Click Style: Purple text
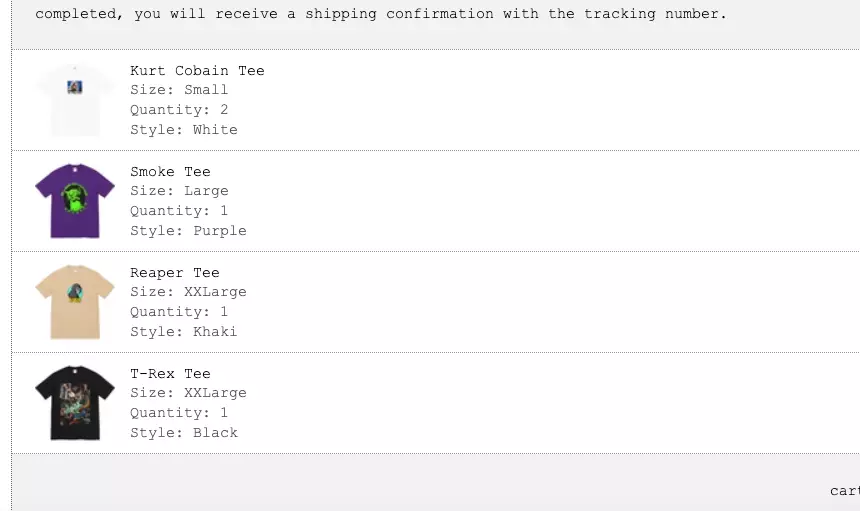860x511 pixels. [x=188, y=231]
